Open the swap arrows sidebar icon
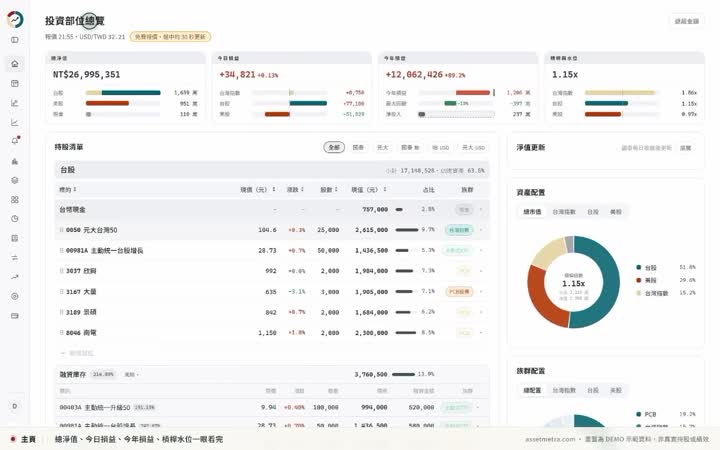The width and height of the screenshot is (720, 450). tap(15, 258)
